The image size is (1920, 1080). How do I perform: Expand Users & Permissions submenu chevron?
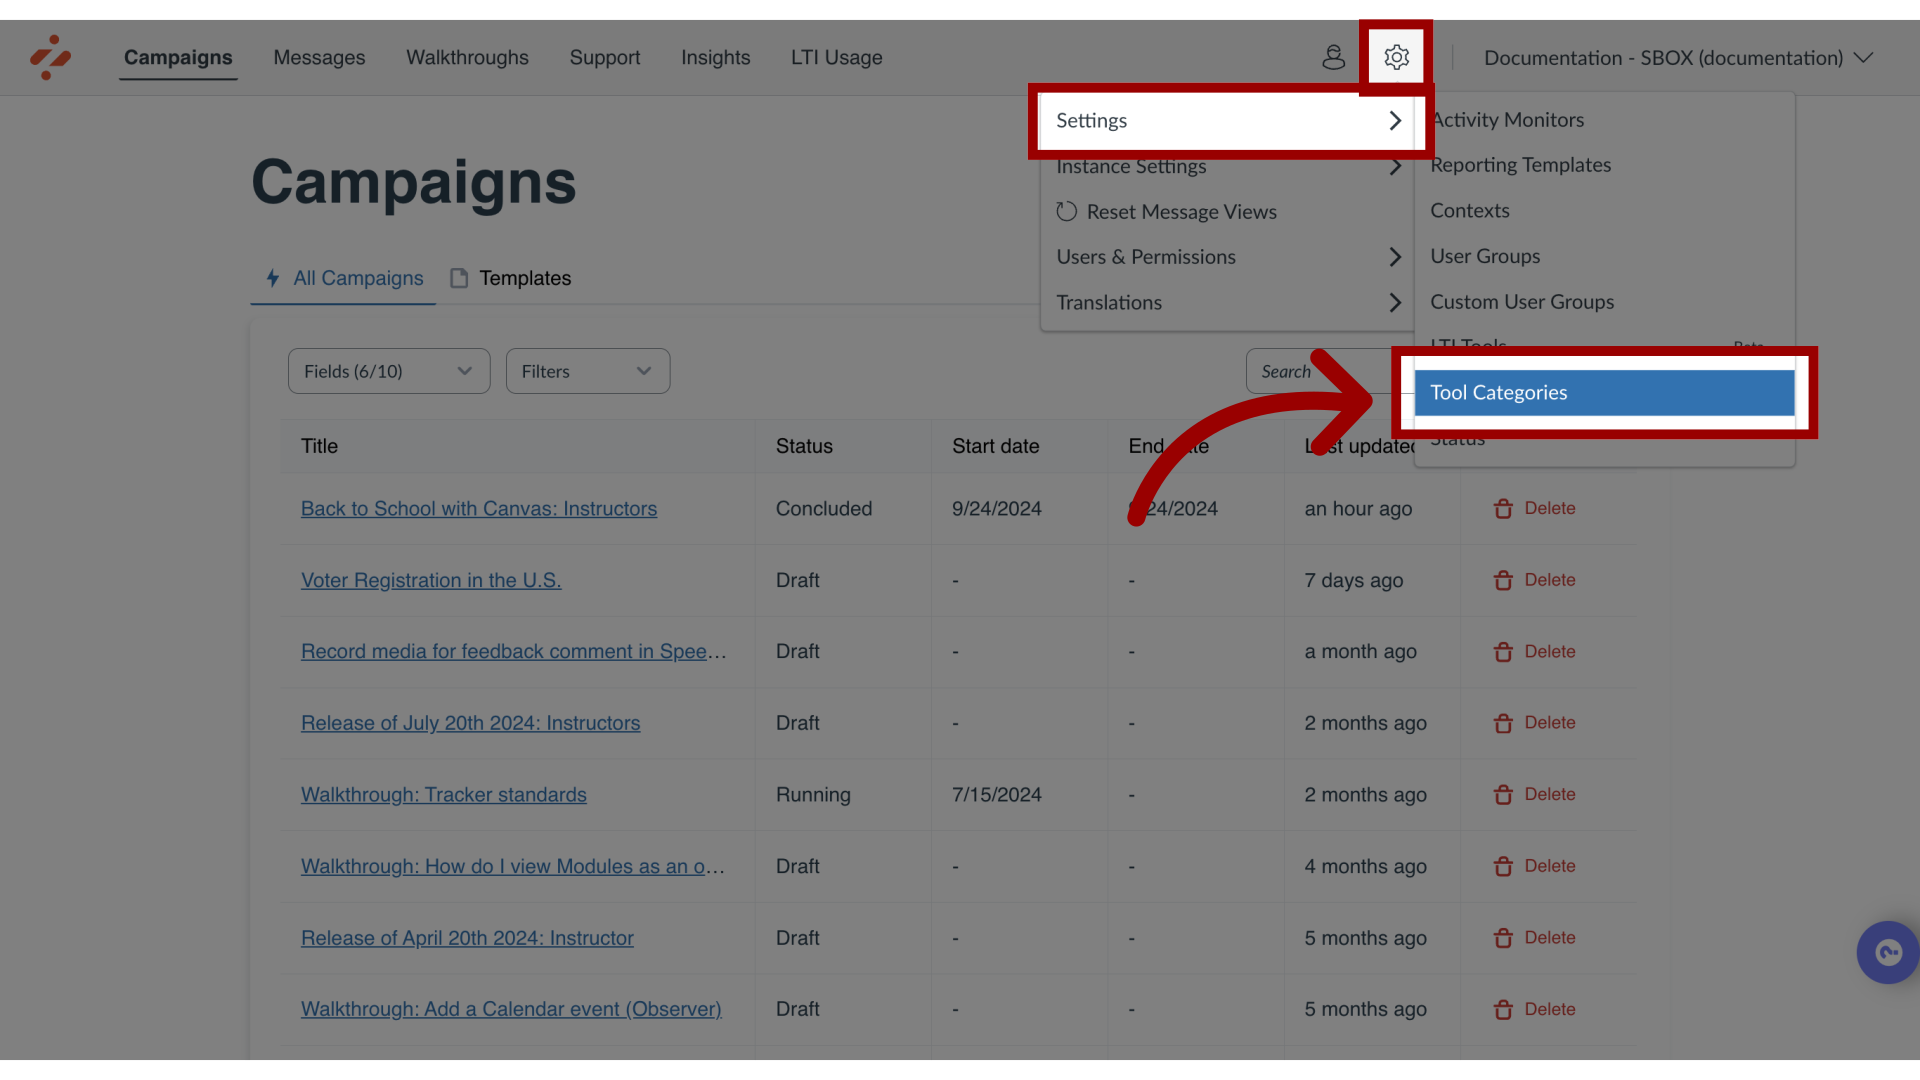click(1395, 257)
